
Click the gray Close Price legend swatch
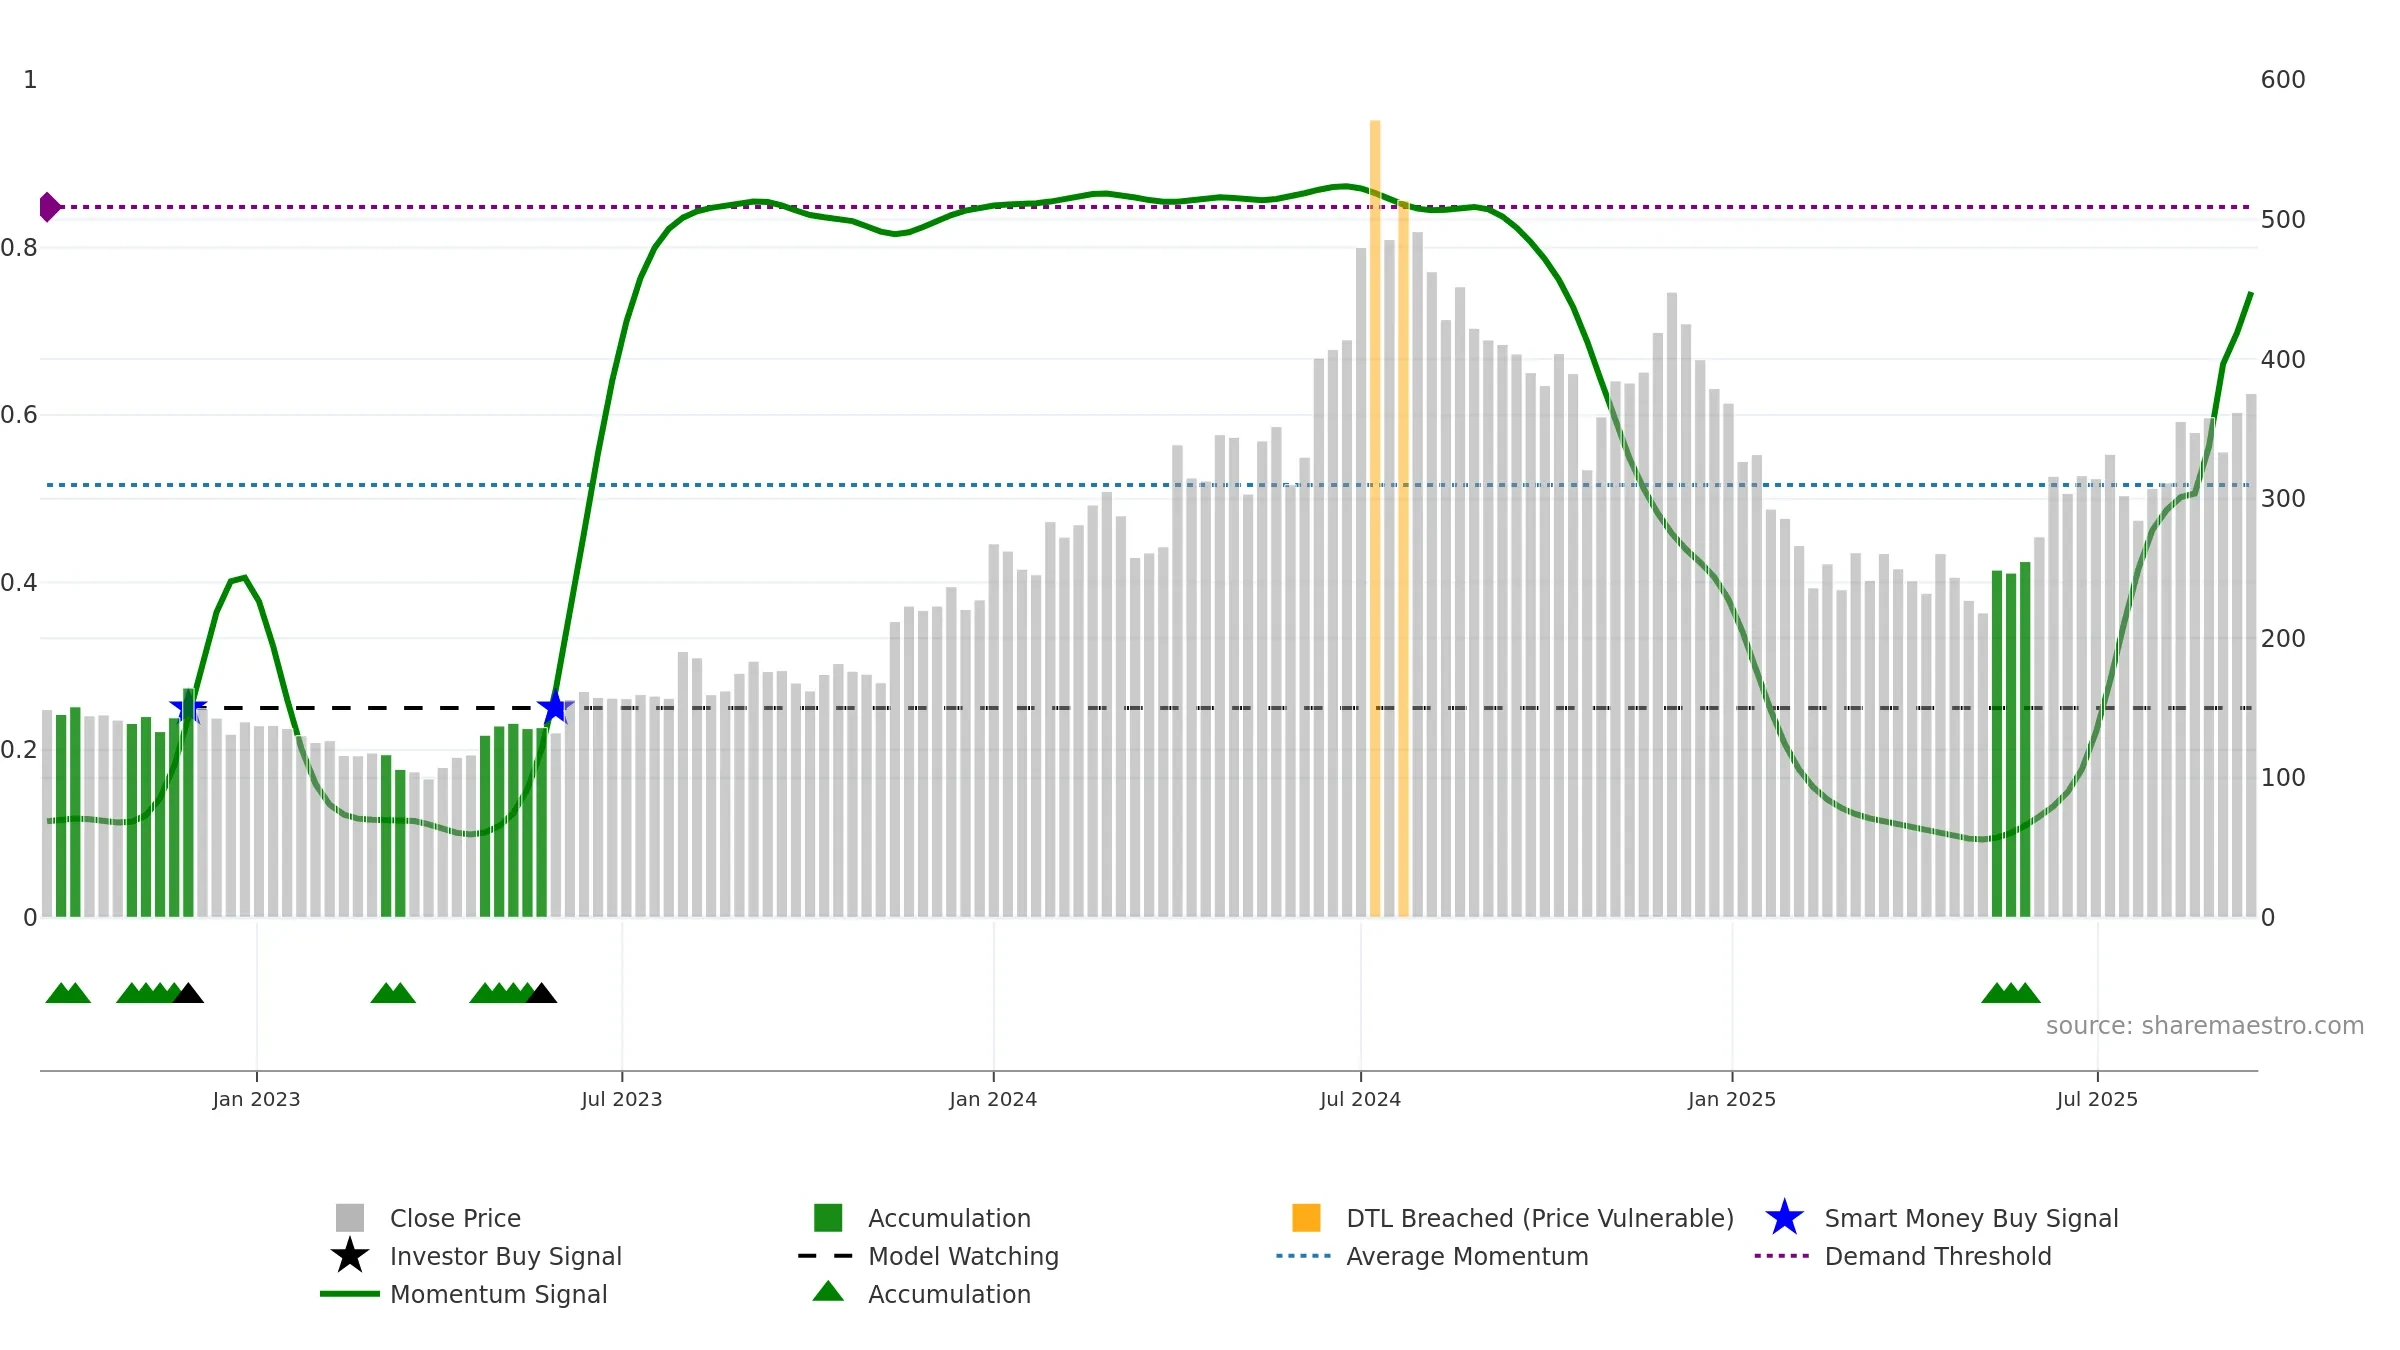point(349,1218)
